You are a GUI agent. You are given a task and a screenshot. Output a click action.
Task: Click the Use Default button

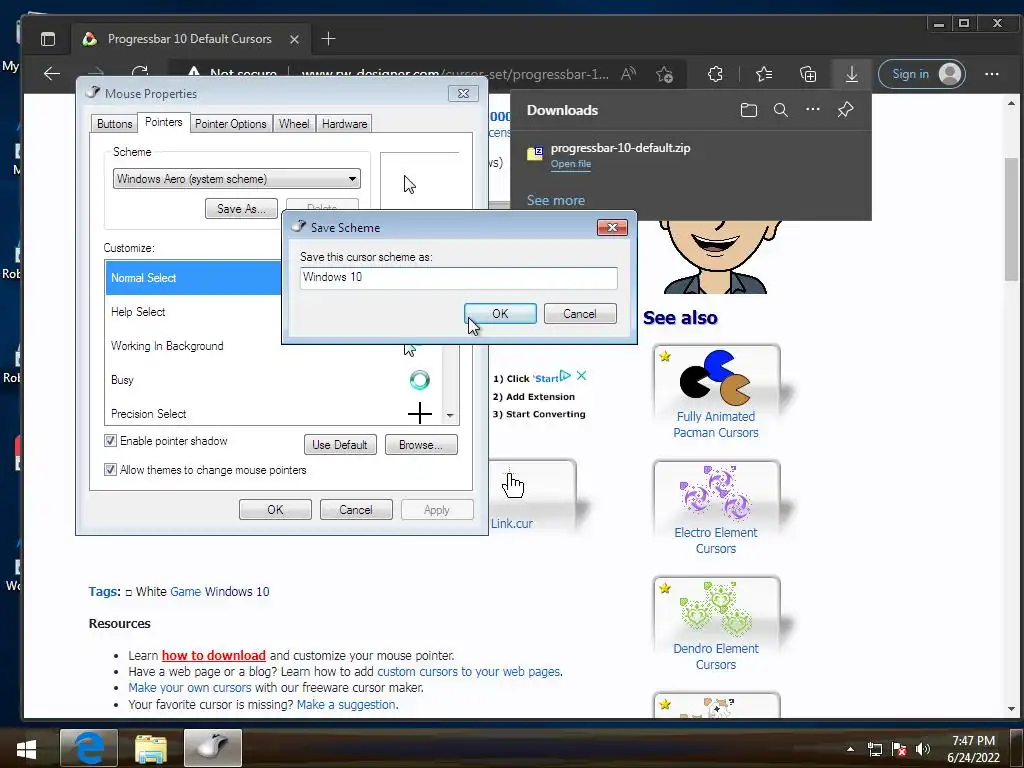[x=340, y=445]
